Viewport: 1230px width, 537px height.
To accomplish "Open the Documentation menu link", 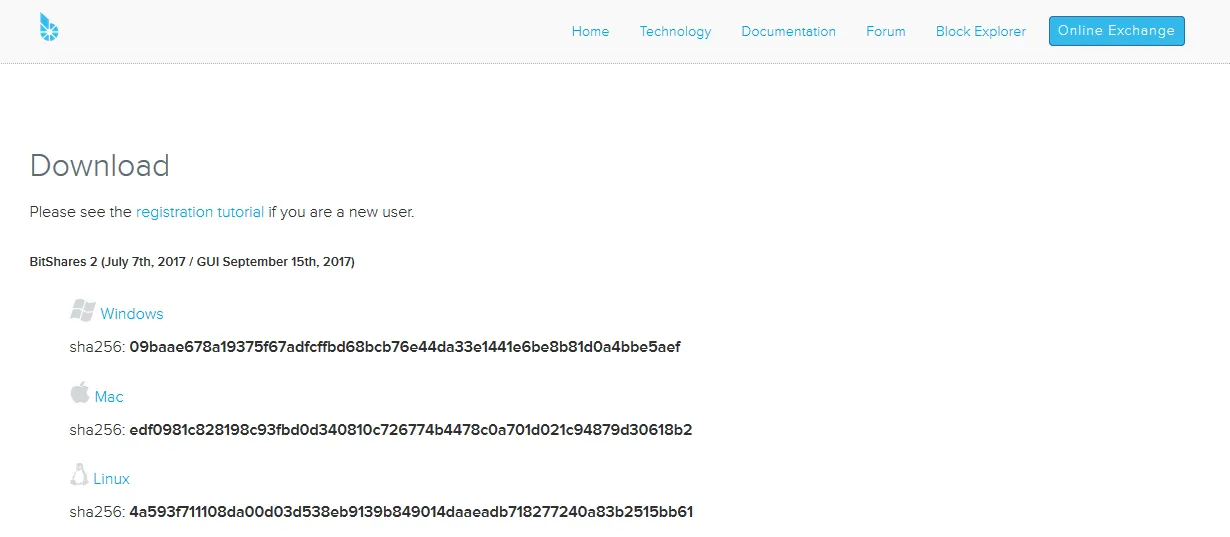I will tap(788, 31).
